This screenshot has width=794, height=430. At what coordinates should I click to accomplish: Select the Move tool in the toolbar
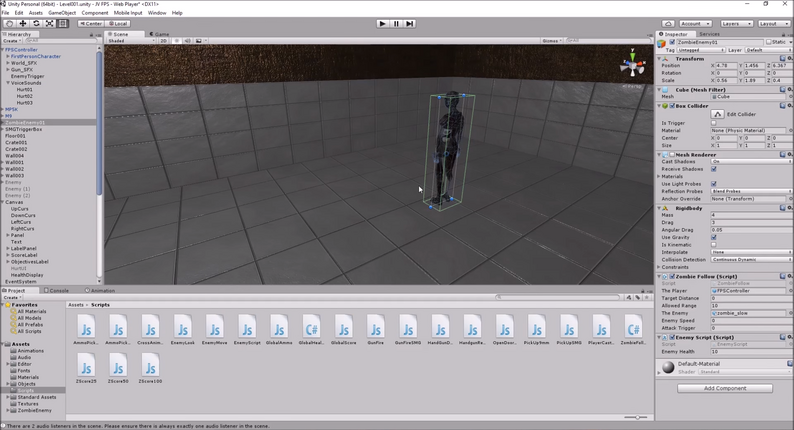(x=23, y=23)
